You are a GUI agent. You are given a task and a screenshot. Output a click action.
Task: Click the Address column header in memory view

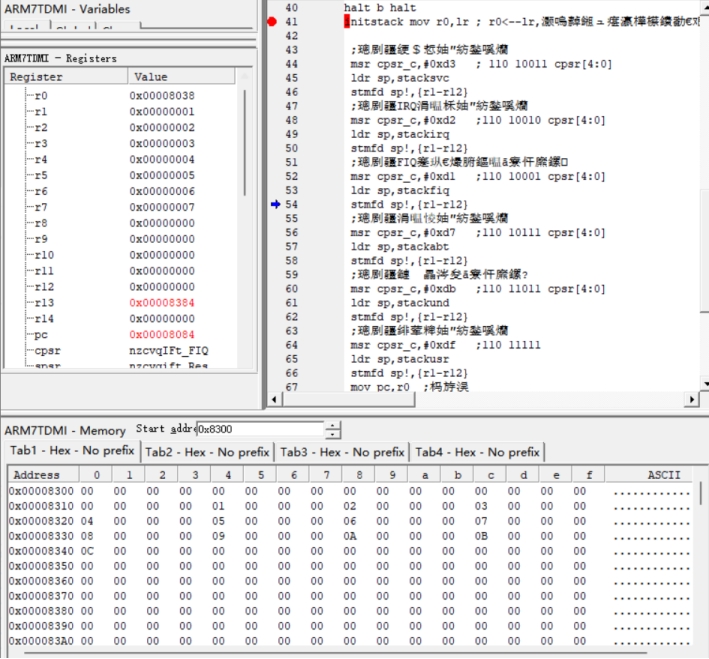pyautogui.click(x=43, y=474)
